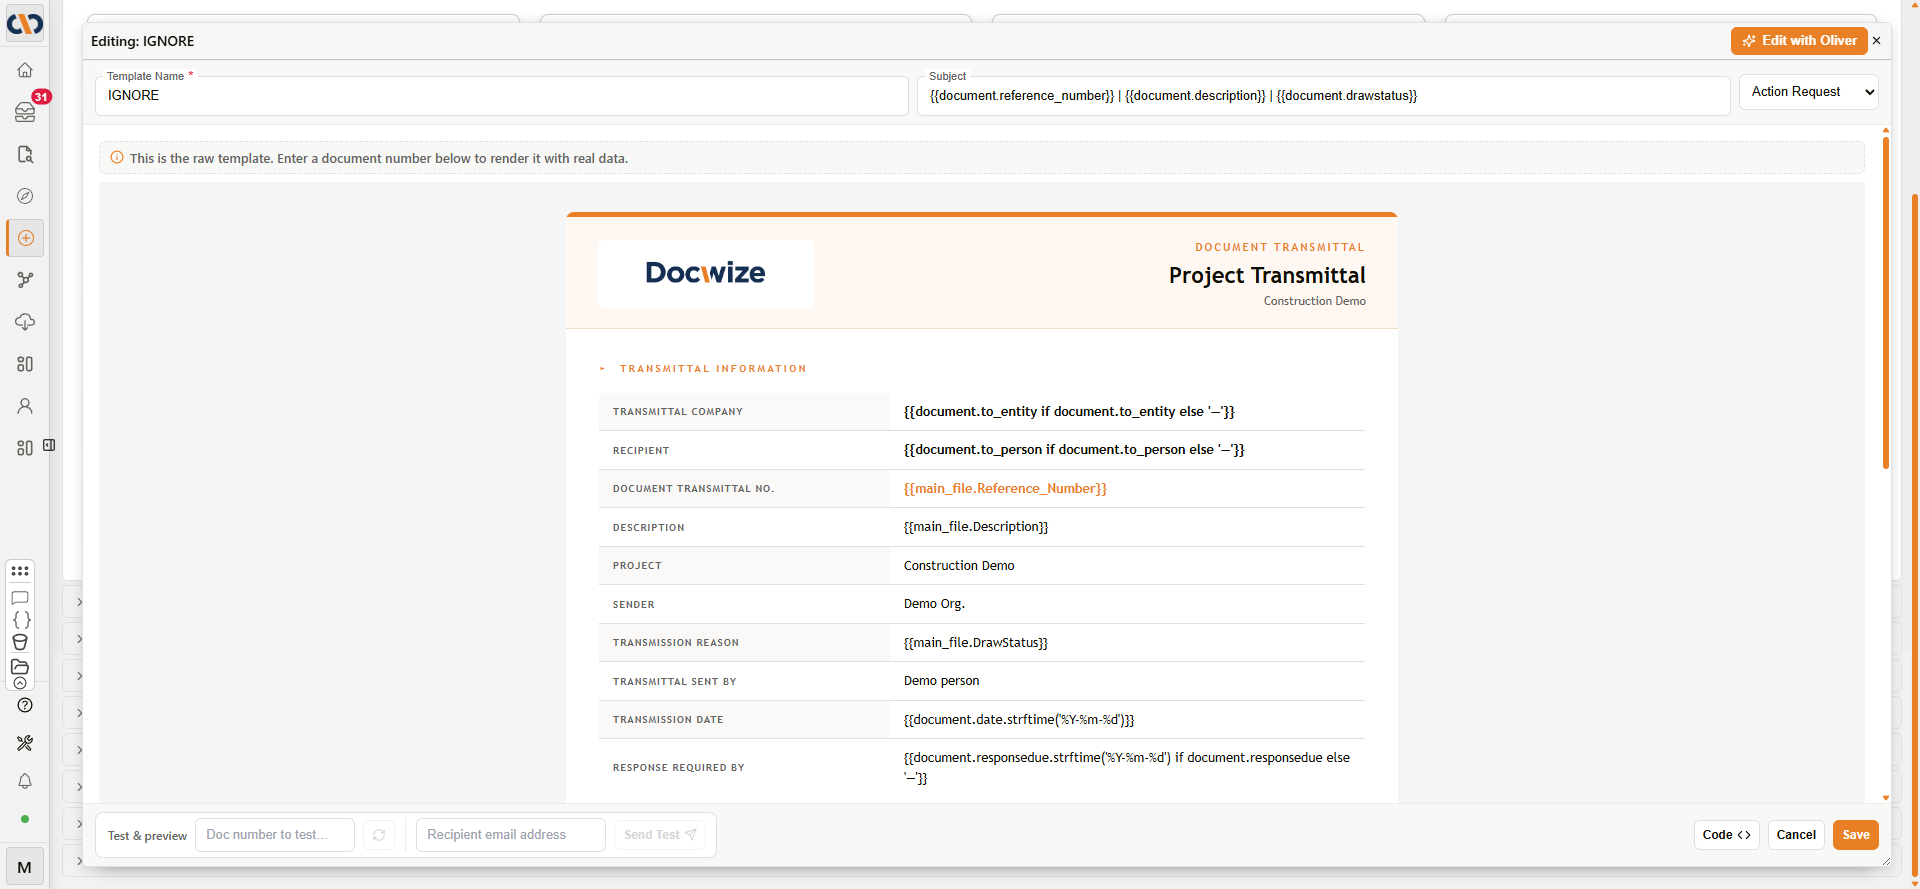Click scrollbar down arrow in preview
1920x889 pixels.
(1886, 798)
